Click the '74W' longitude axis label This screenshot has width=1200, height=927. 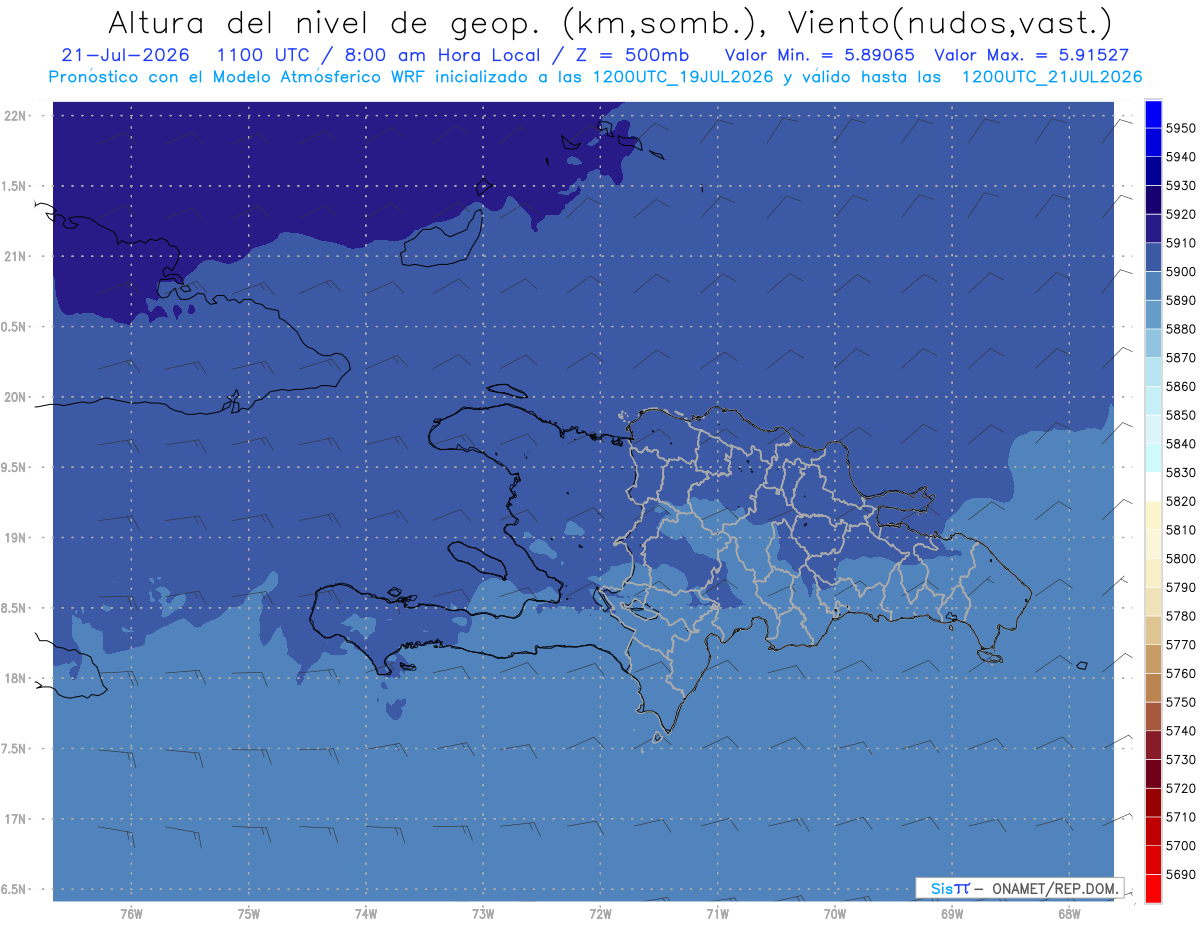pos(366,913)
